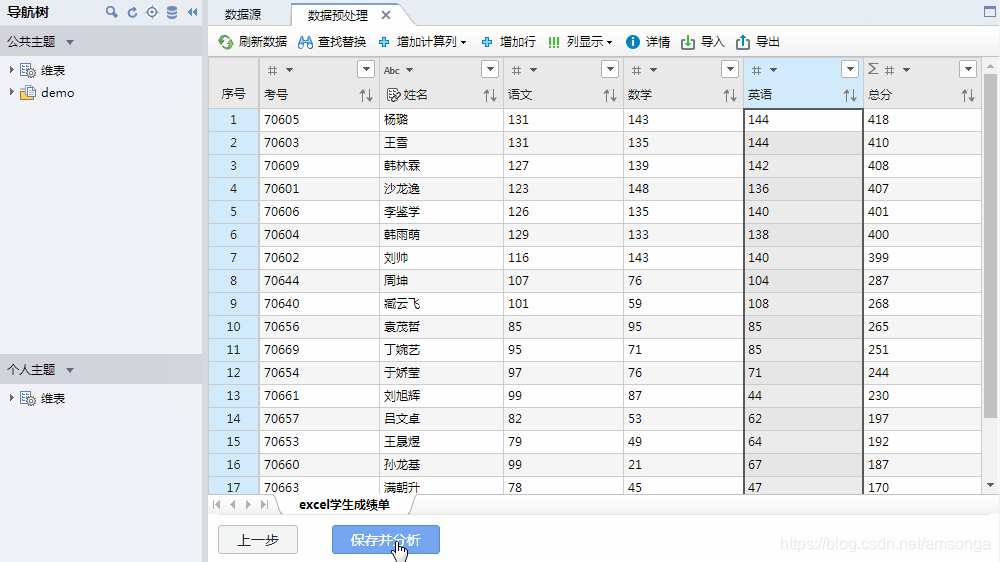The height and width of the screenshot is (562, 1000).
Task: Open filter dropdown for 考号 column
Action: tap(365, 69)
